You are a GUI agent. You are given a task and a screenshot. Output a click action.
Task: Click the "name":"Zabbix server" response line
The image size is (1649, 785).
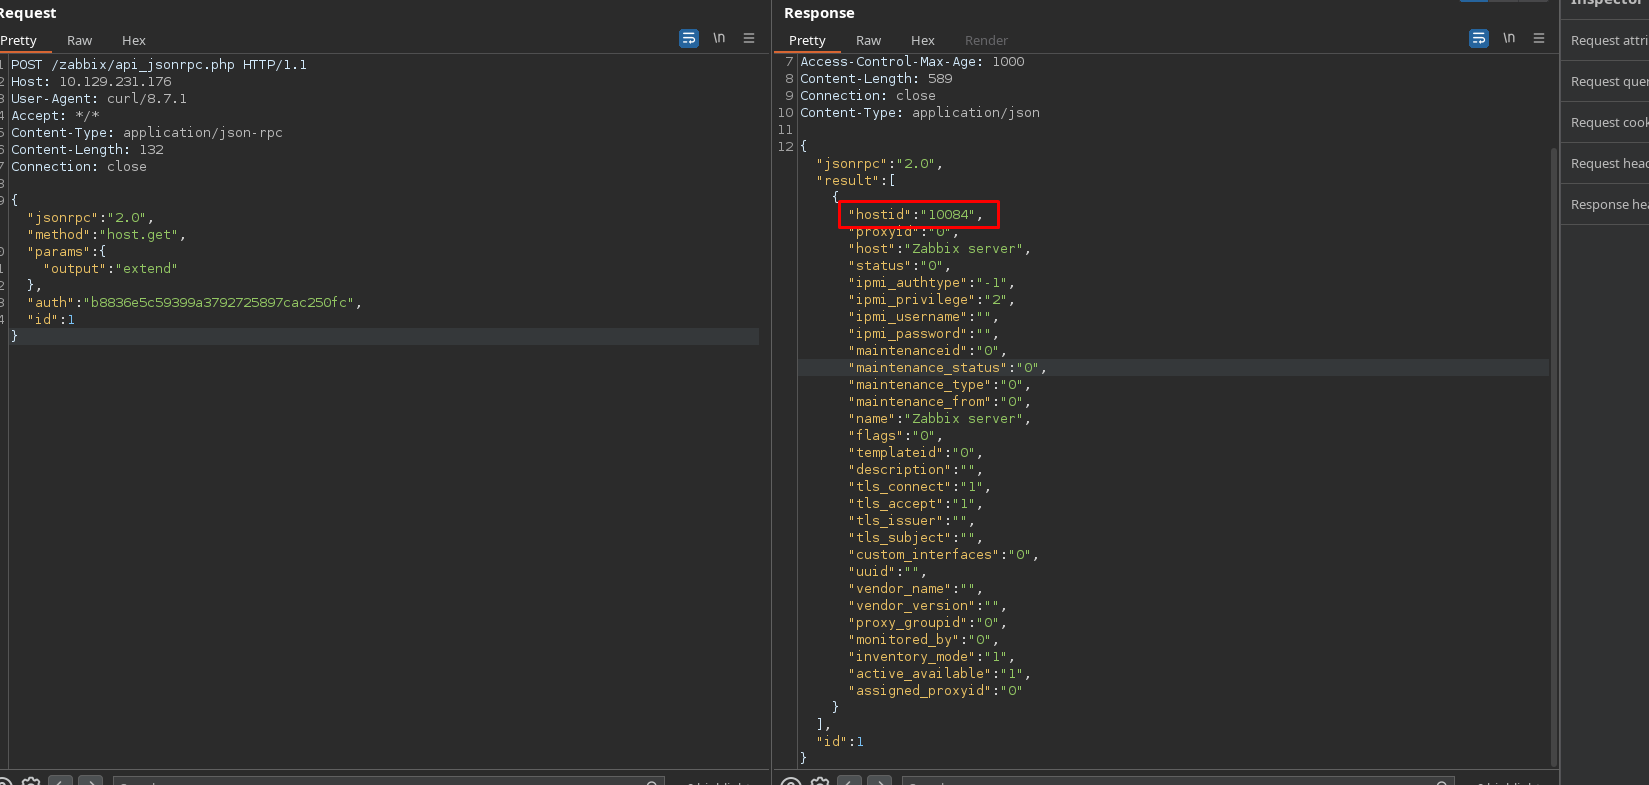pos(939,418)
